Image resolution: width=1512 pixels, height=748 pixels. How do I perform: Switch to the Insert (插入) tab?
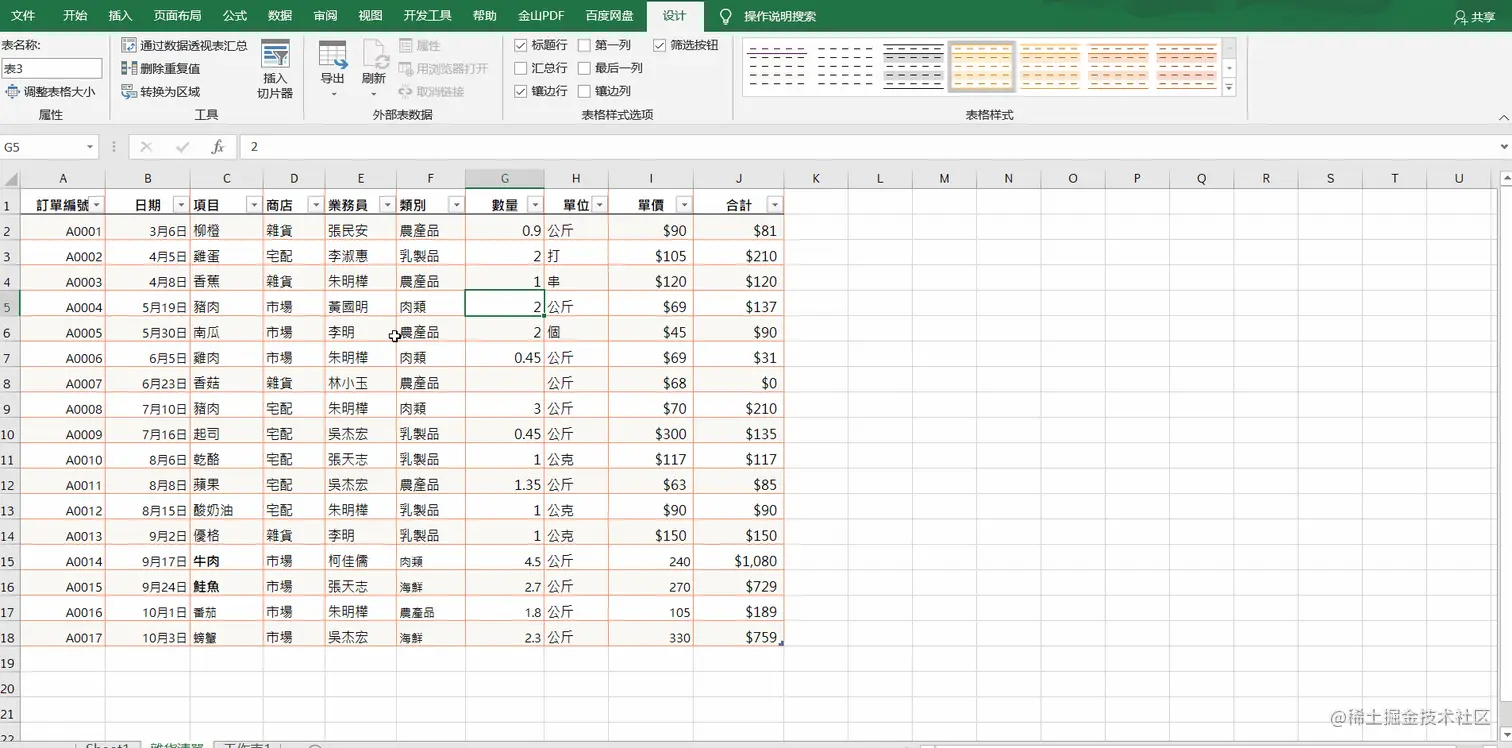(x=120, y=16)
